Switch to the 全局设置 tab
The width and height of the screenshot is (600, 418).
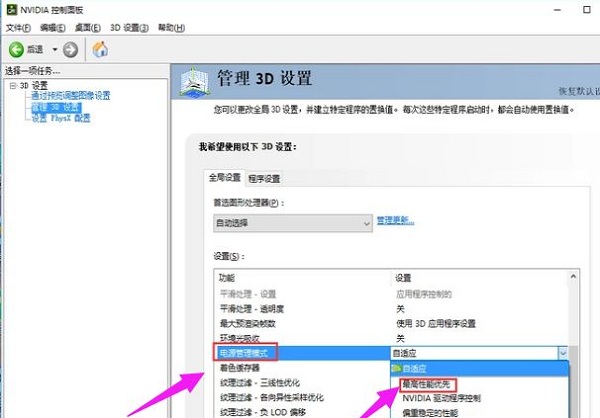pos(225,178)
